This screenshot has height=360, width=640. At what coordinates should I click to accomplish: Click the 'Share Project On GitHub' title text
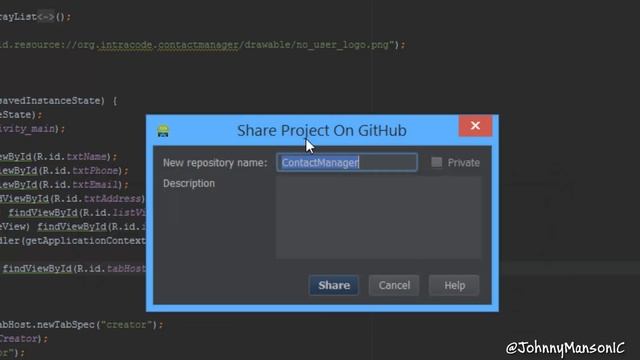(322, 131)
